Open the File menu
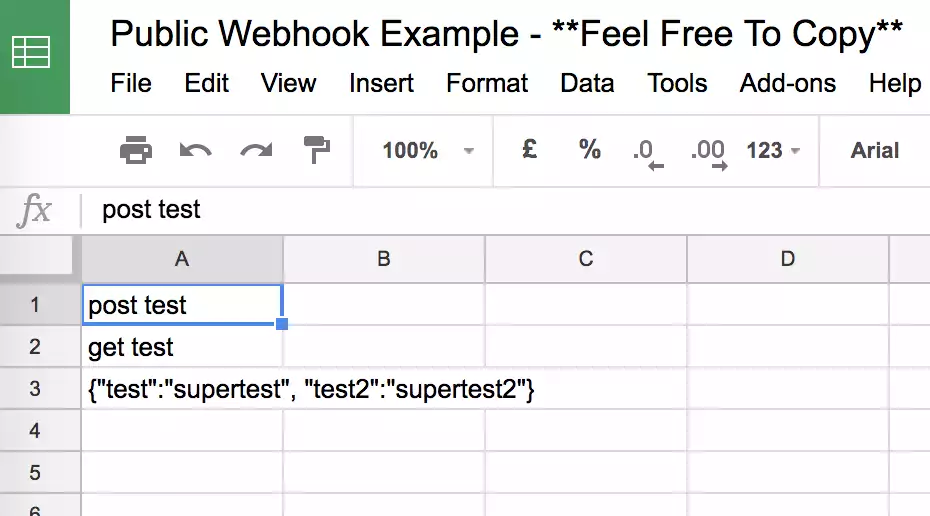The width and height of the screenshot is (930, 516). click(x=131, y=83)
